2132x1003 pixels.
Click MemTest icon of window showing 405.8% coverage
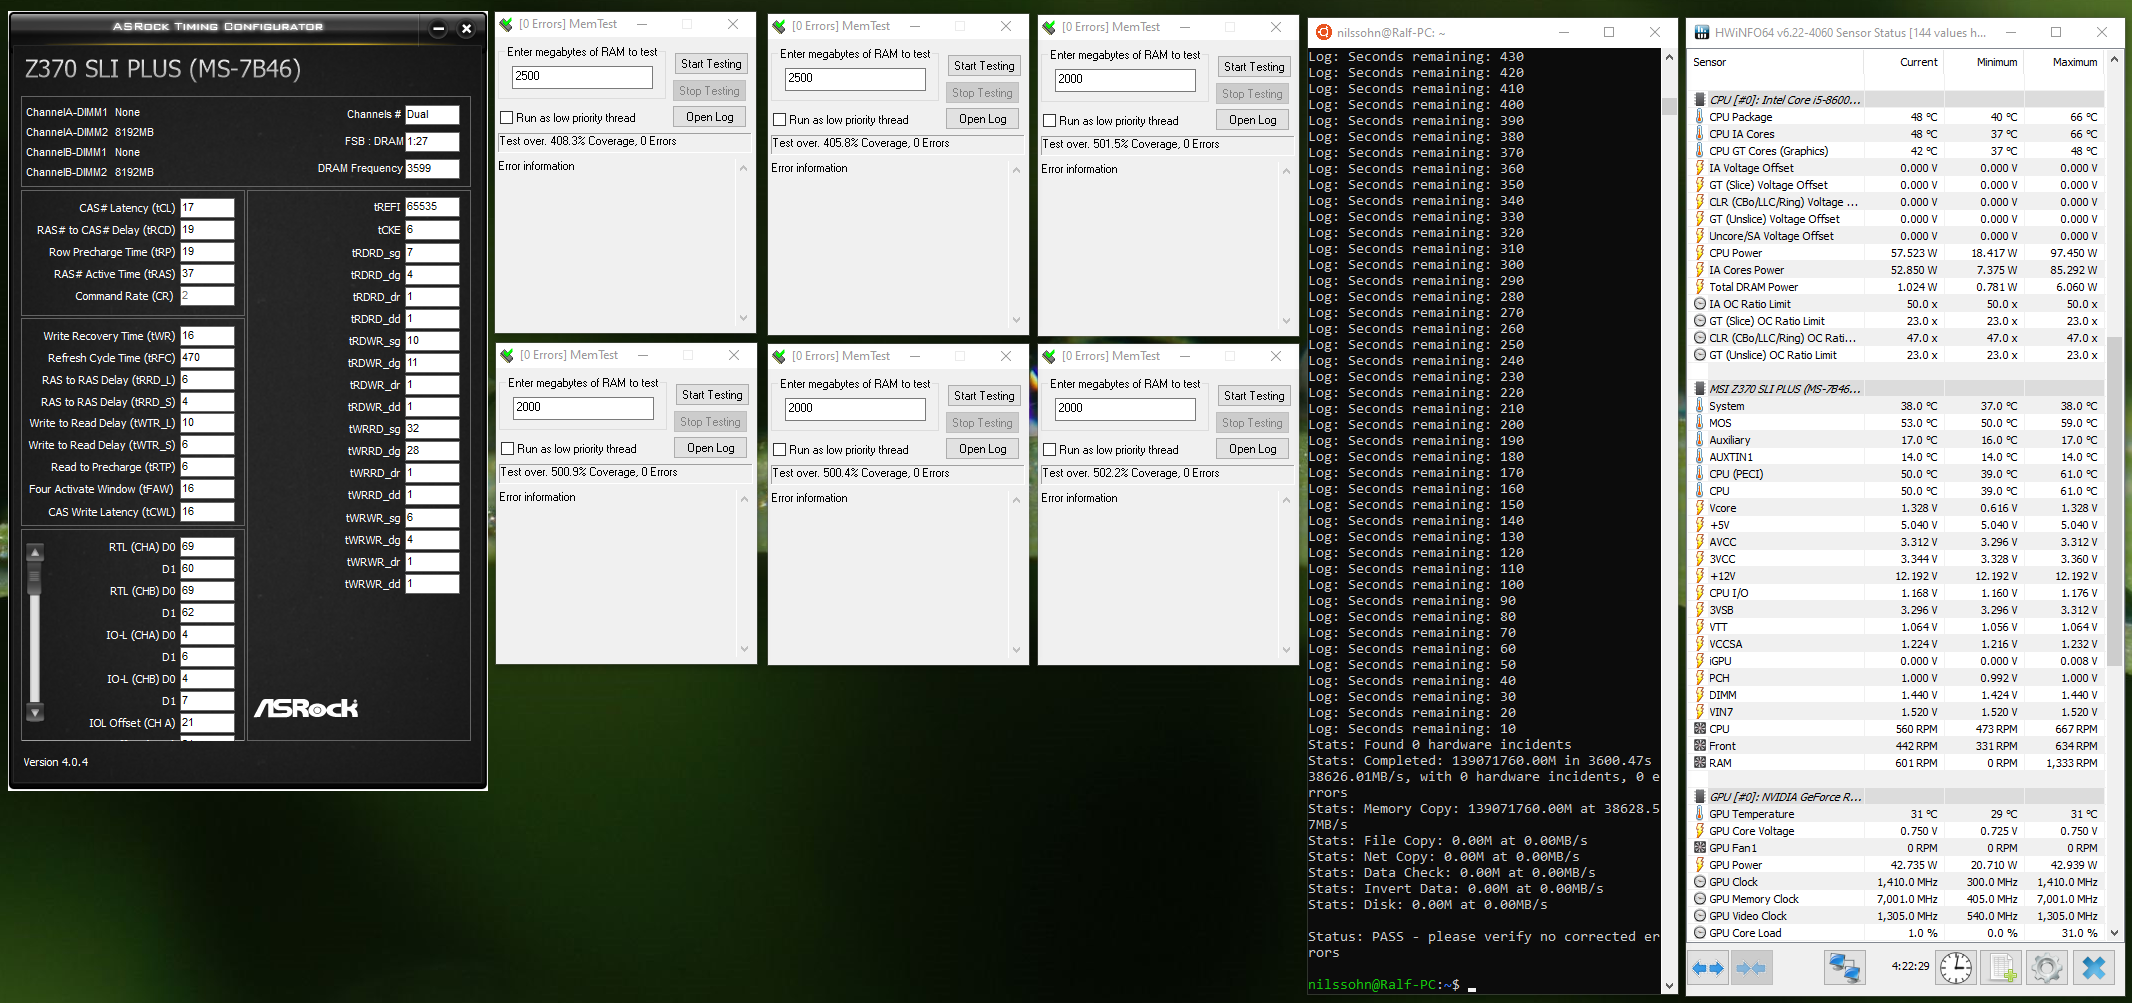click(779, 26)
